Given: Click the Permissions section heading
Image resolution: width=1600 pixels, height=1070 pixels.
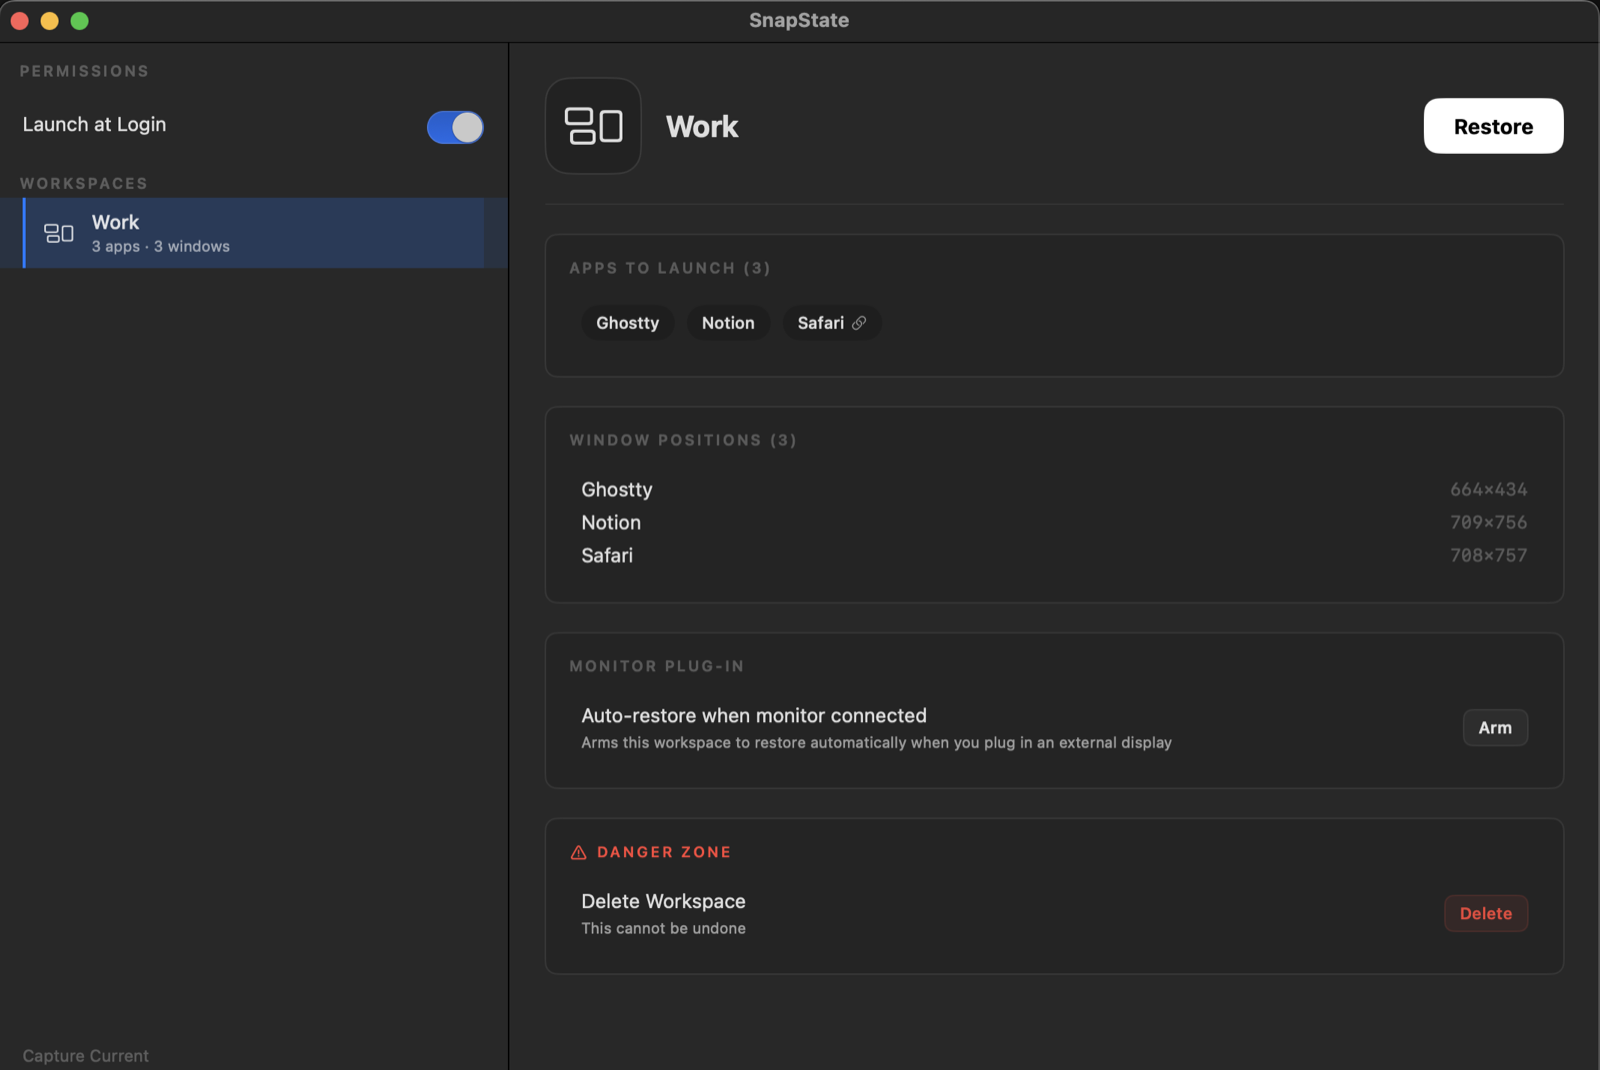Looking at the screenshot, I should (84, 72).
